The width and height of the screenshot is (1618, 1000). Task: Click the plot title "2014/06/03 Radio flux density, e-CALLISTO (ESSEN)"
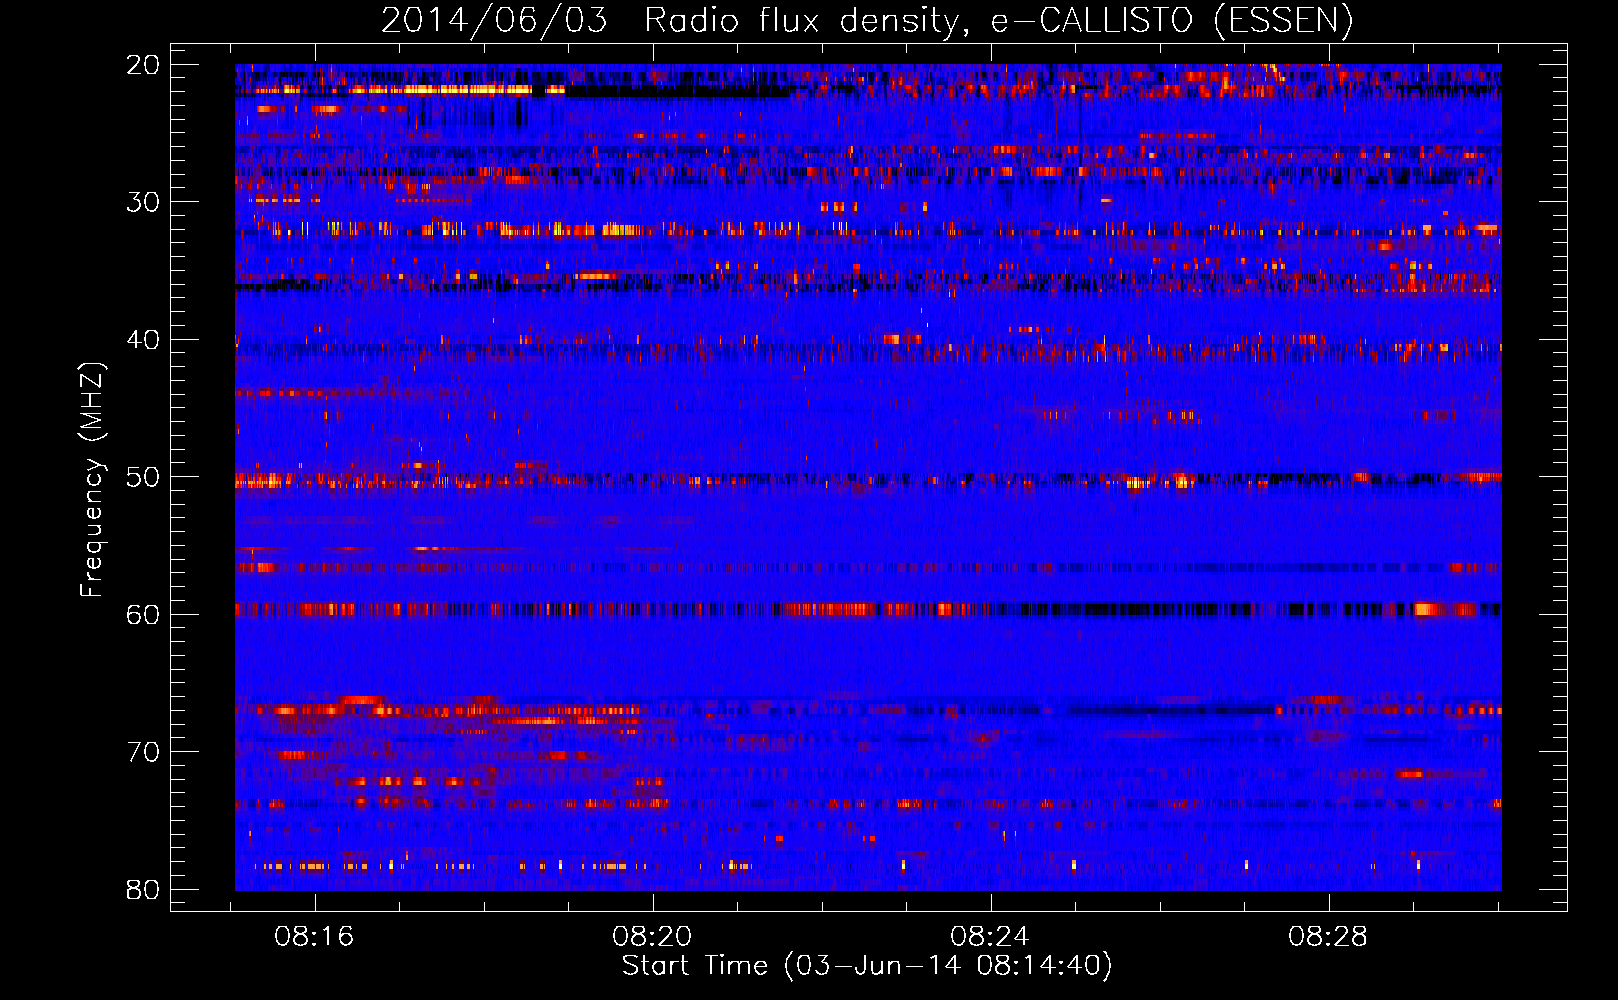coord(867,21)
